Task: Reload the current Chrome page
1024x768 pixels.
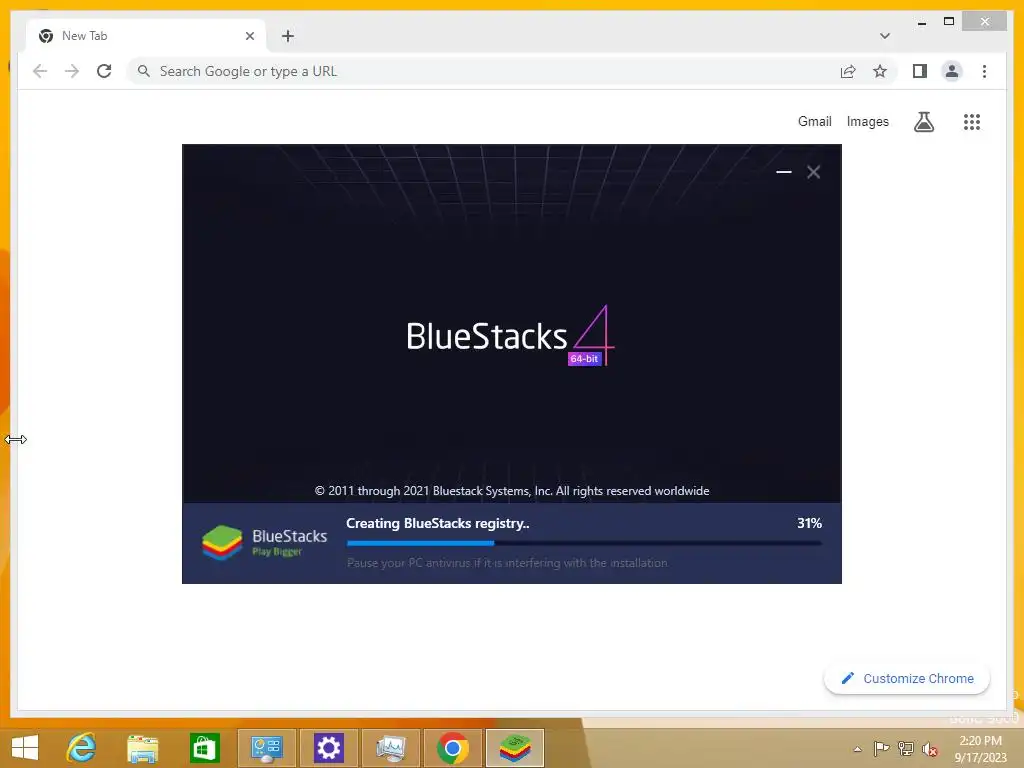Action: tap(104, 71)
